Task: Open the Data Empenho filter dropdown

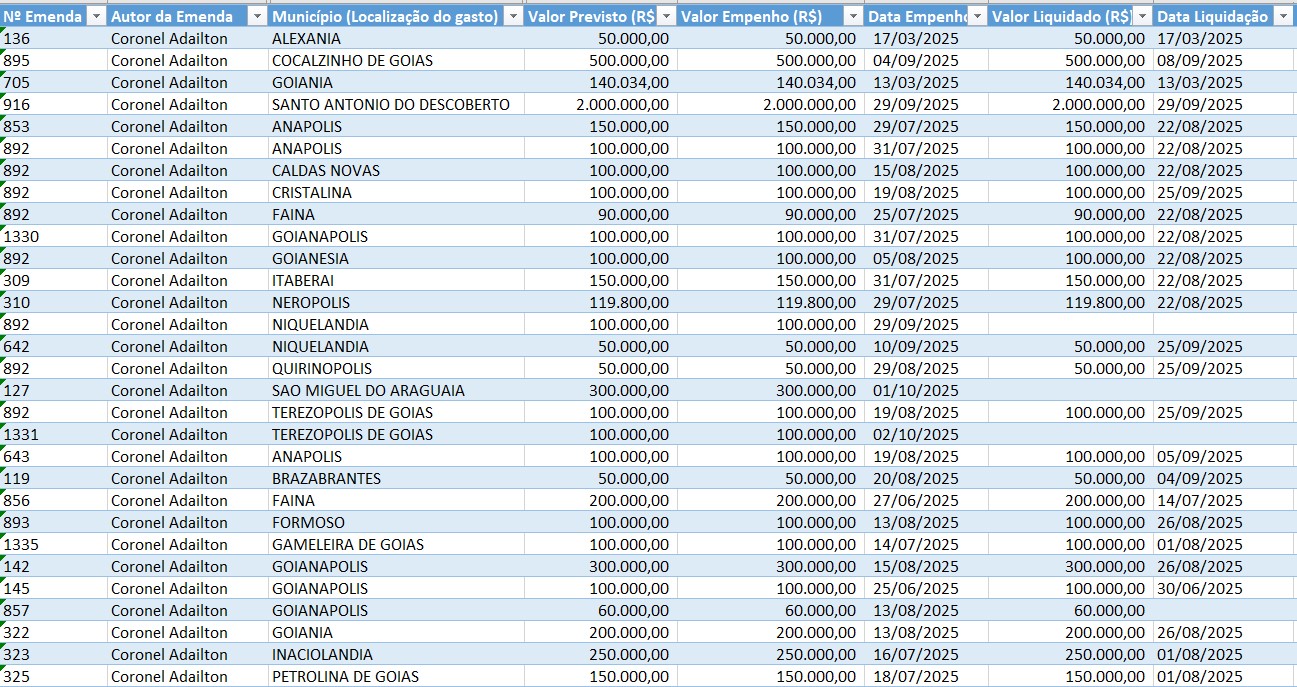Action: coord(976,17)
